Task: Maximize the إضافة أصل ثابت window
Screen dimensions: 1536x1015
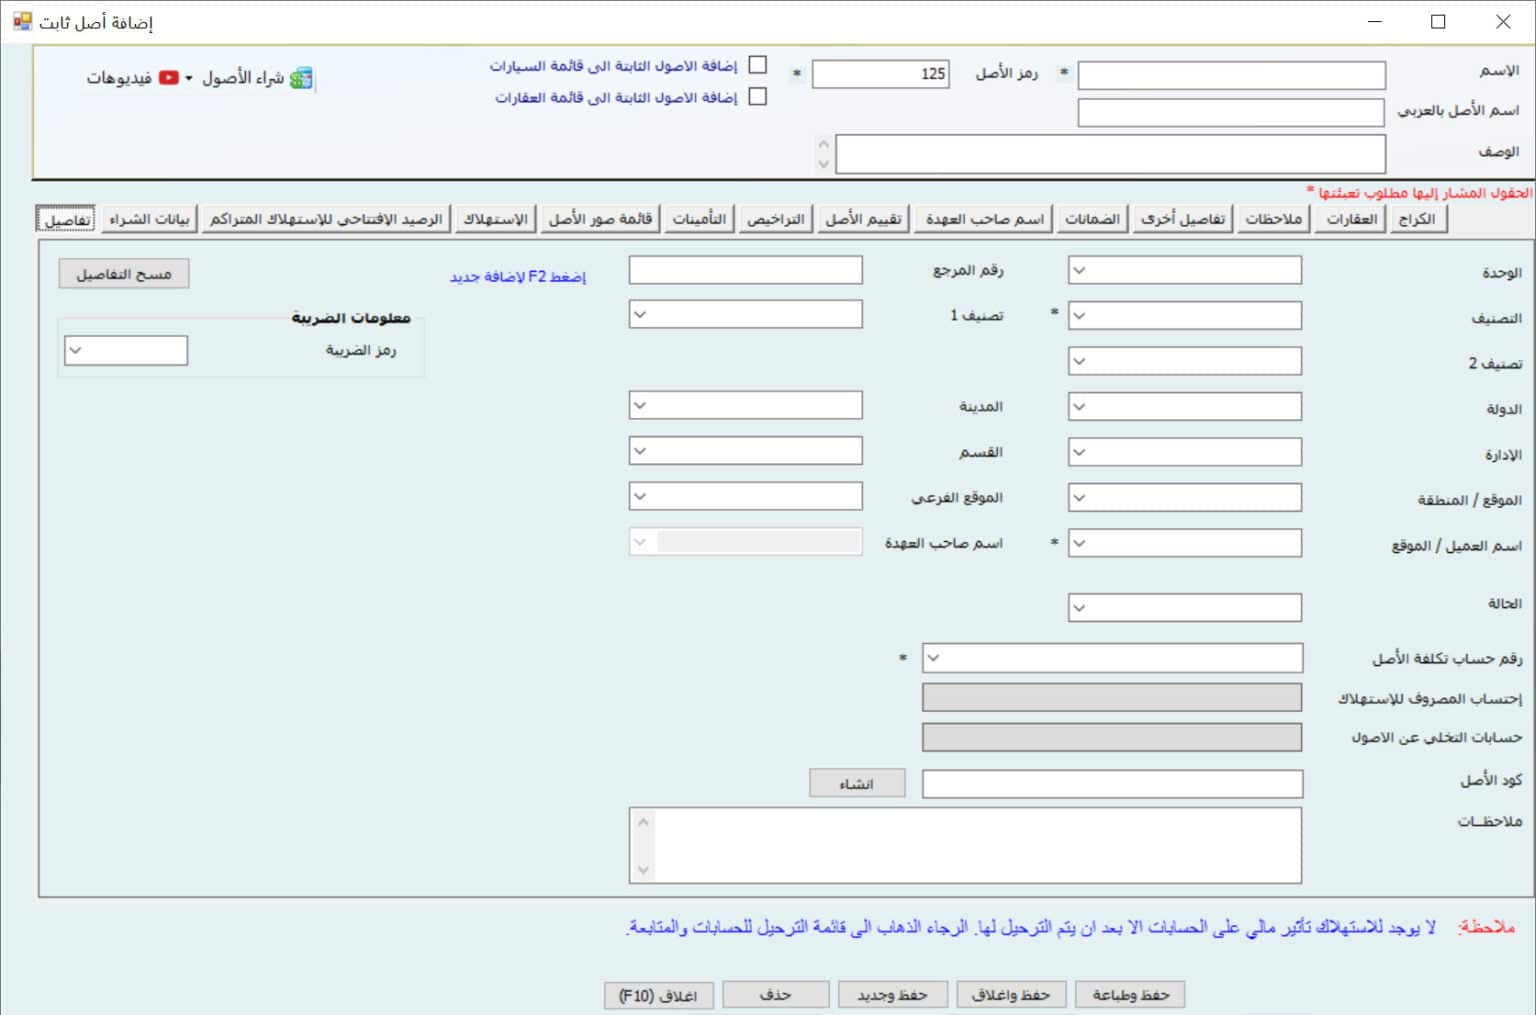Action: point(1438,22)
